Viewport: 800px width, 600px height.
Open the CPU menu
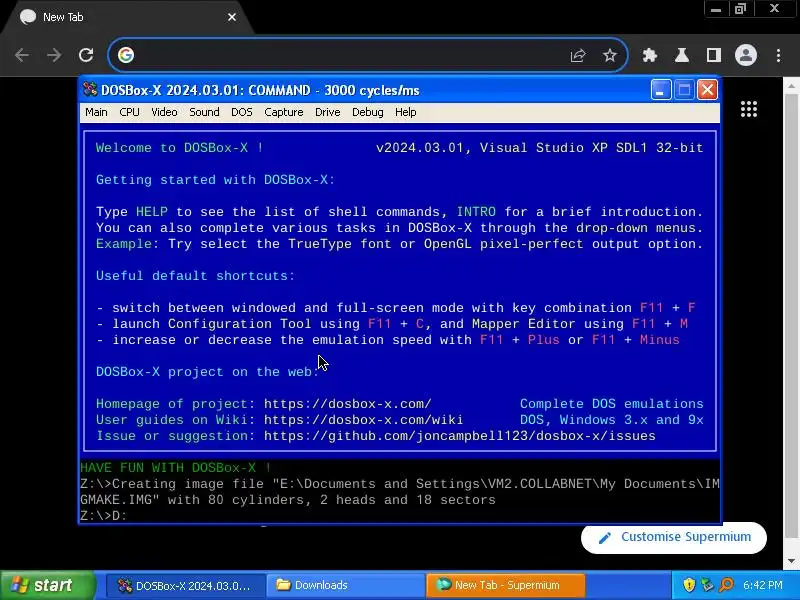tap(129, 112)
